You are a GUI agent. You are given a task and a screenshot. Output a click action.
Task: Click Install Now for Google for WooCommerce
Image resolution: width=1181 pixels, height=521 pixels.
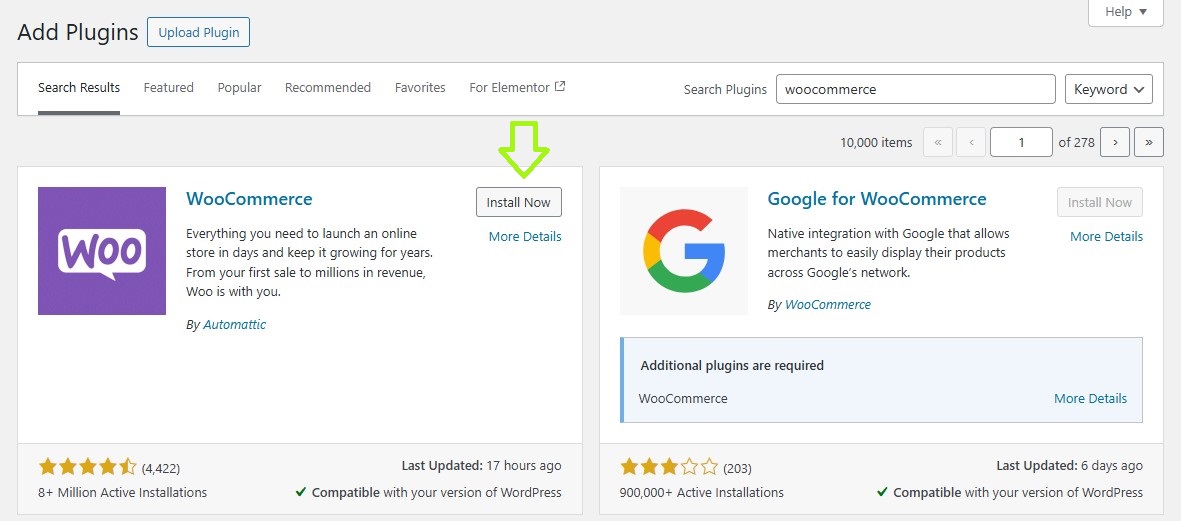pyautogui.click(x=1100, y=202)
